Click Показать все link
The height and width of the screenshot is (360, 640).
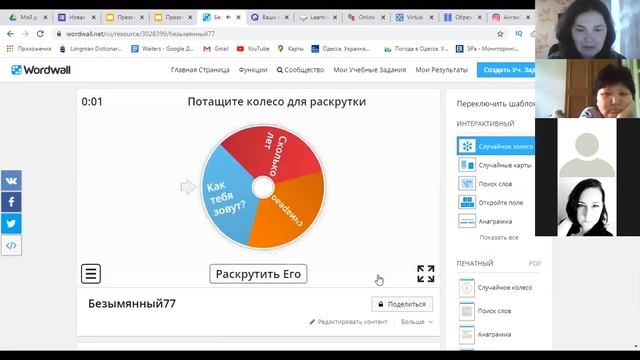[499, 238]
